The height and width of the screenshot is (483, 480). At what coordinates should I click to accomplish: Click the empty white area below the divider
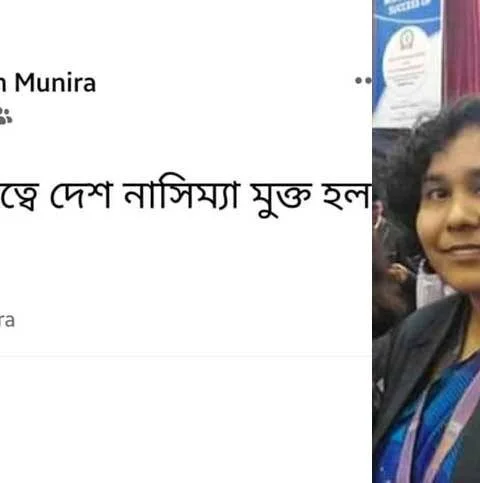186,420
